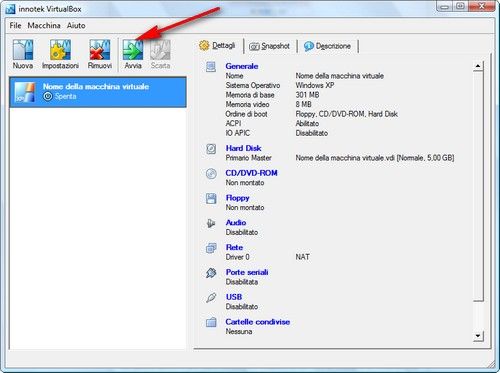The height and width of the screenshot is (373, 500).
Task: Click the 'Floppy, CD/DVD-ROM, Hard Disk' boot order
Action: coord(346,114)
